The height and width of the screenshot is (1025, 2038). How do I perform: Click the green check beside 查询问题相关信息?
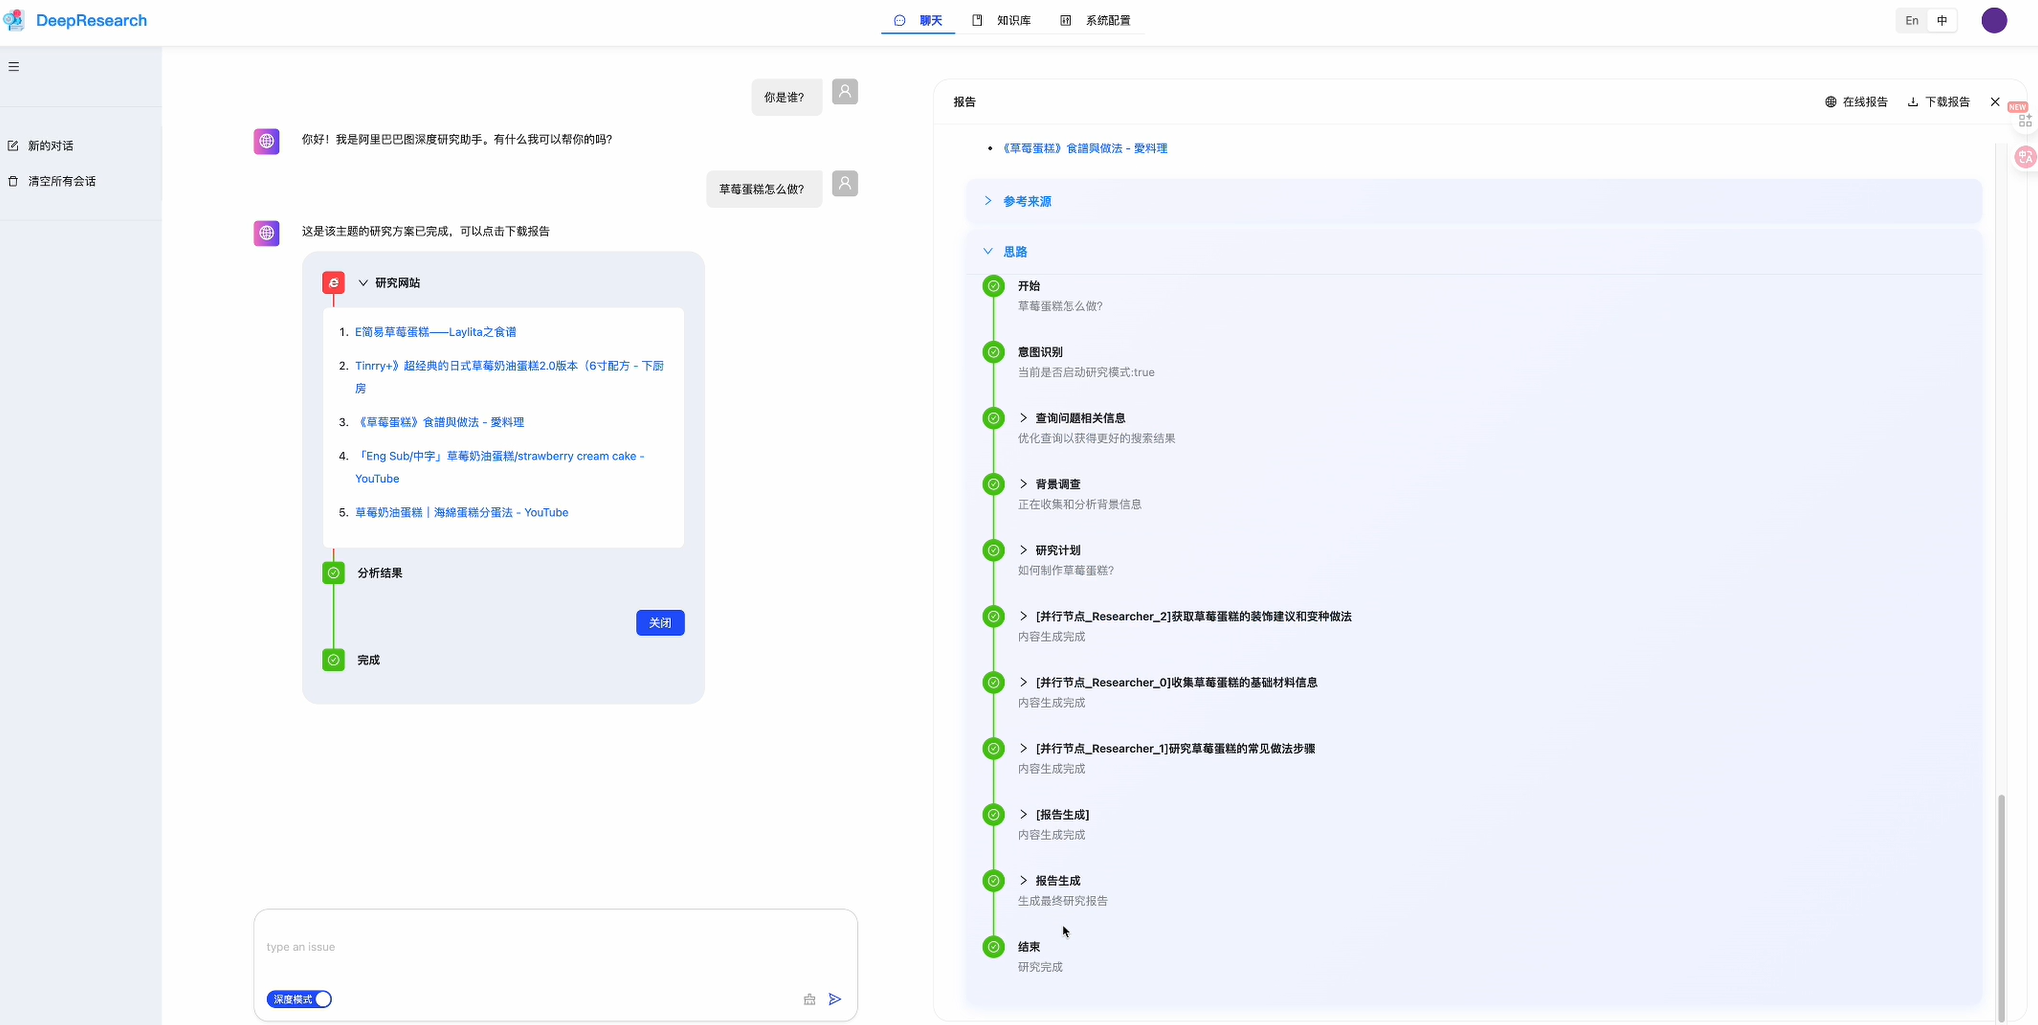click(993, 418)
